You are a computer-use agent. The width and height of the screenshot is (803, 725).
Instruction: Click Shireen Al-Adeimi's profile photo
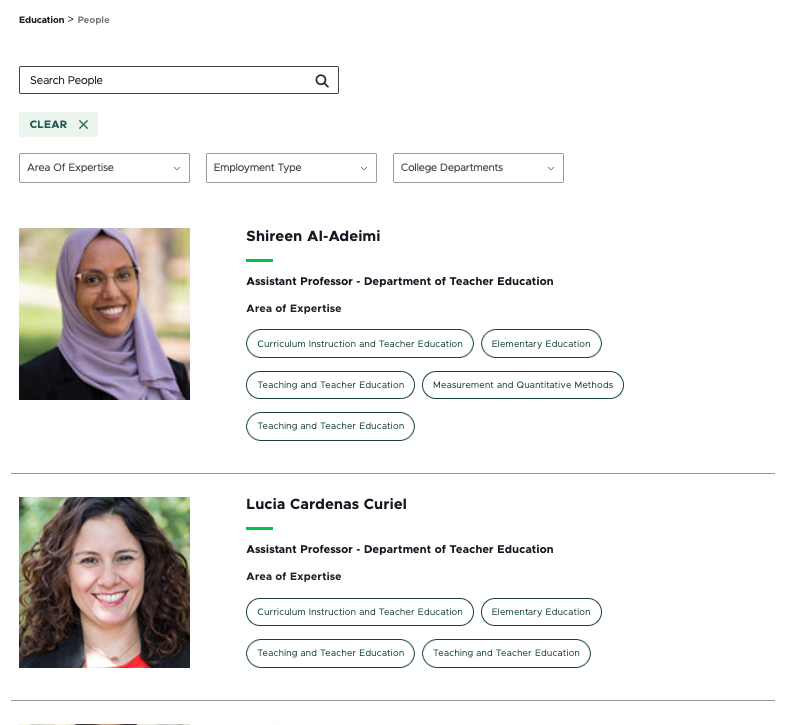coord(104,314)
